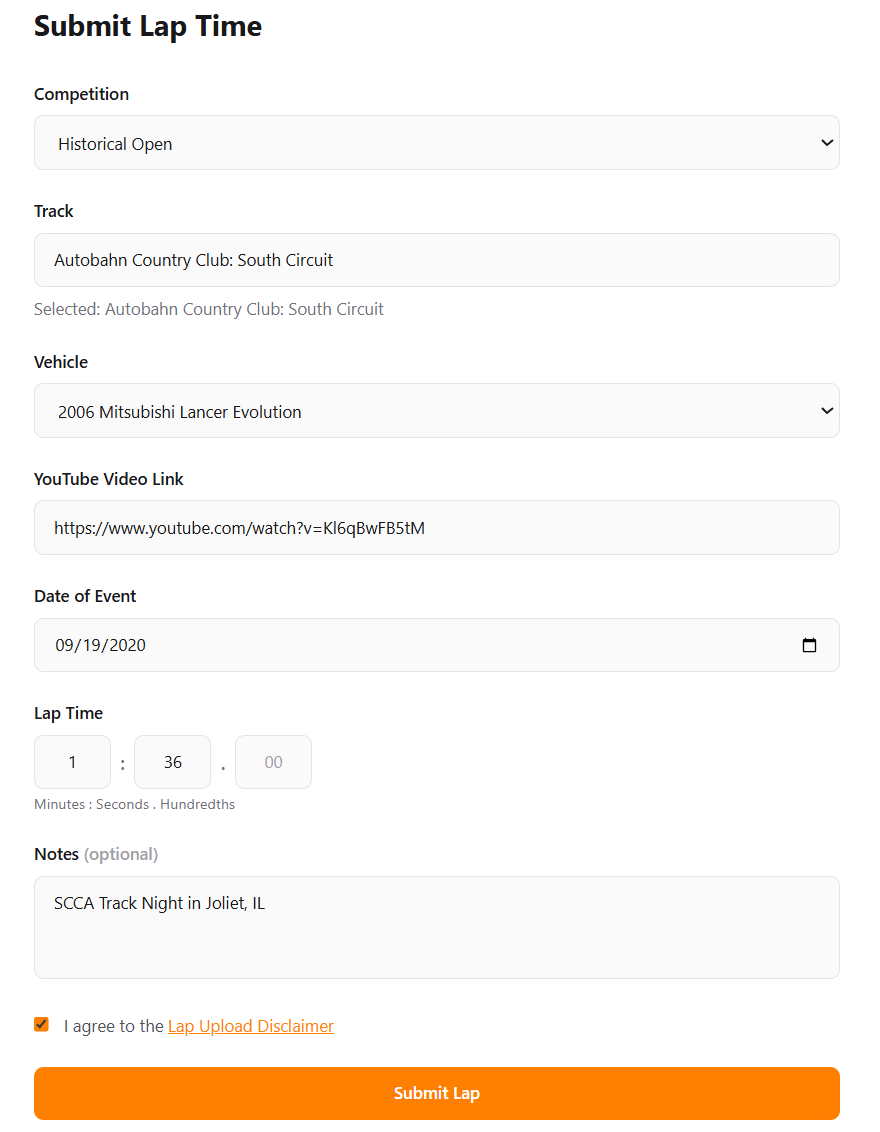Open the calendar picker icon in Date of Event

pyautogui.click(x=809, y=645)
